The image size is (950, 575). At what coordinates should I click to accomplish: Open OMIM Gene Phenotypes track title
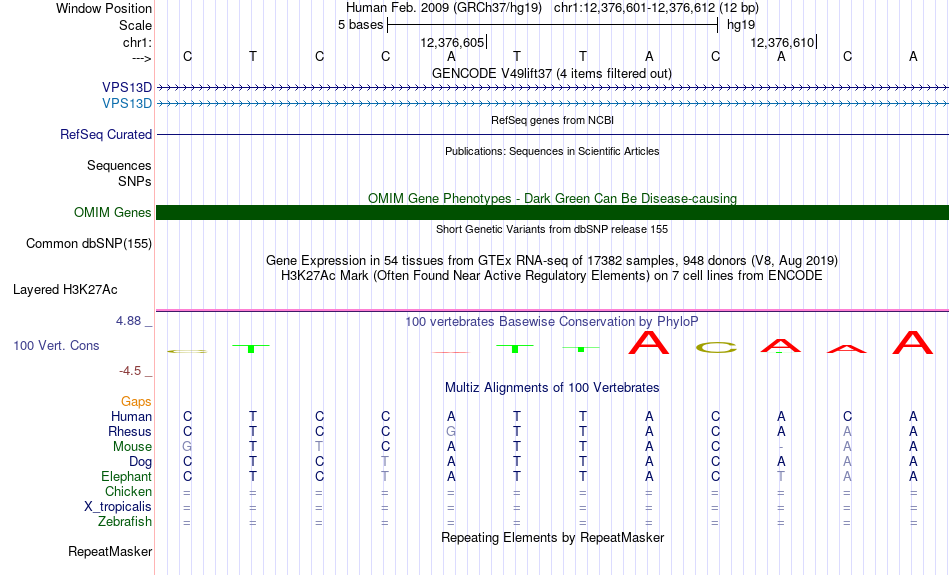click(552, 198)
